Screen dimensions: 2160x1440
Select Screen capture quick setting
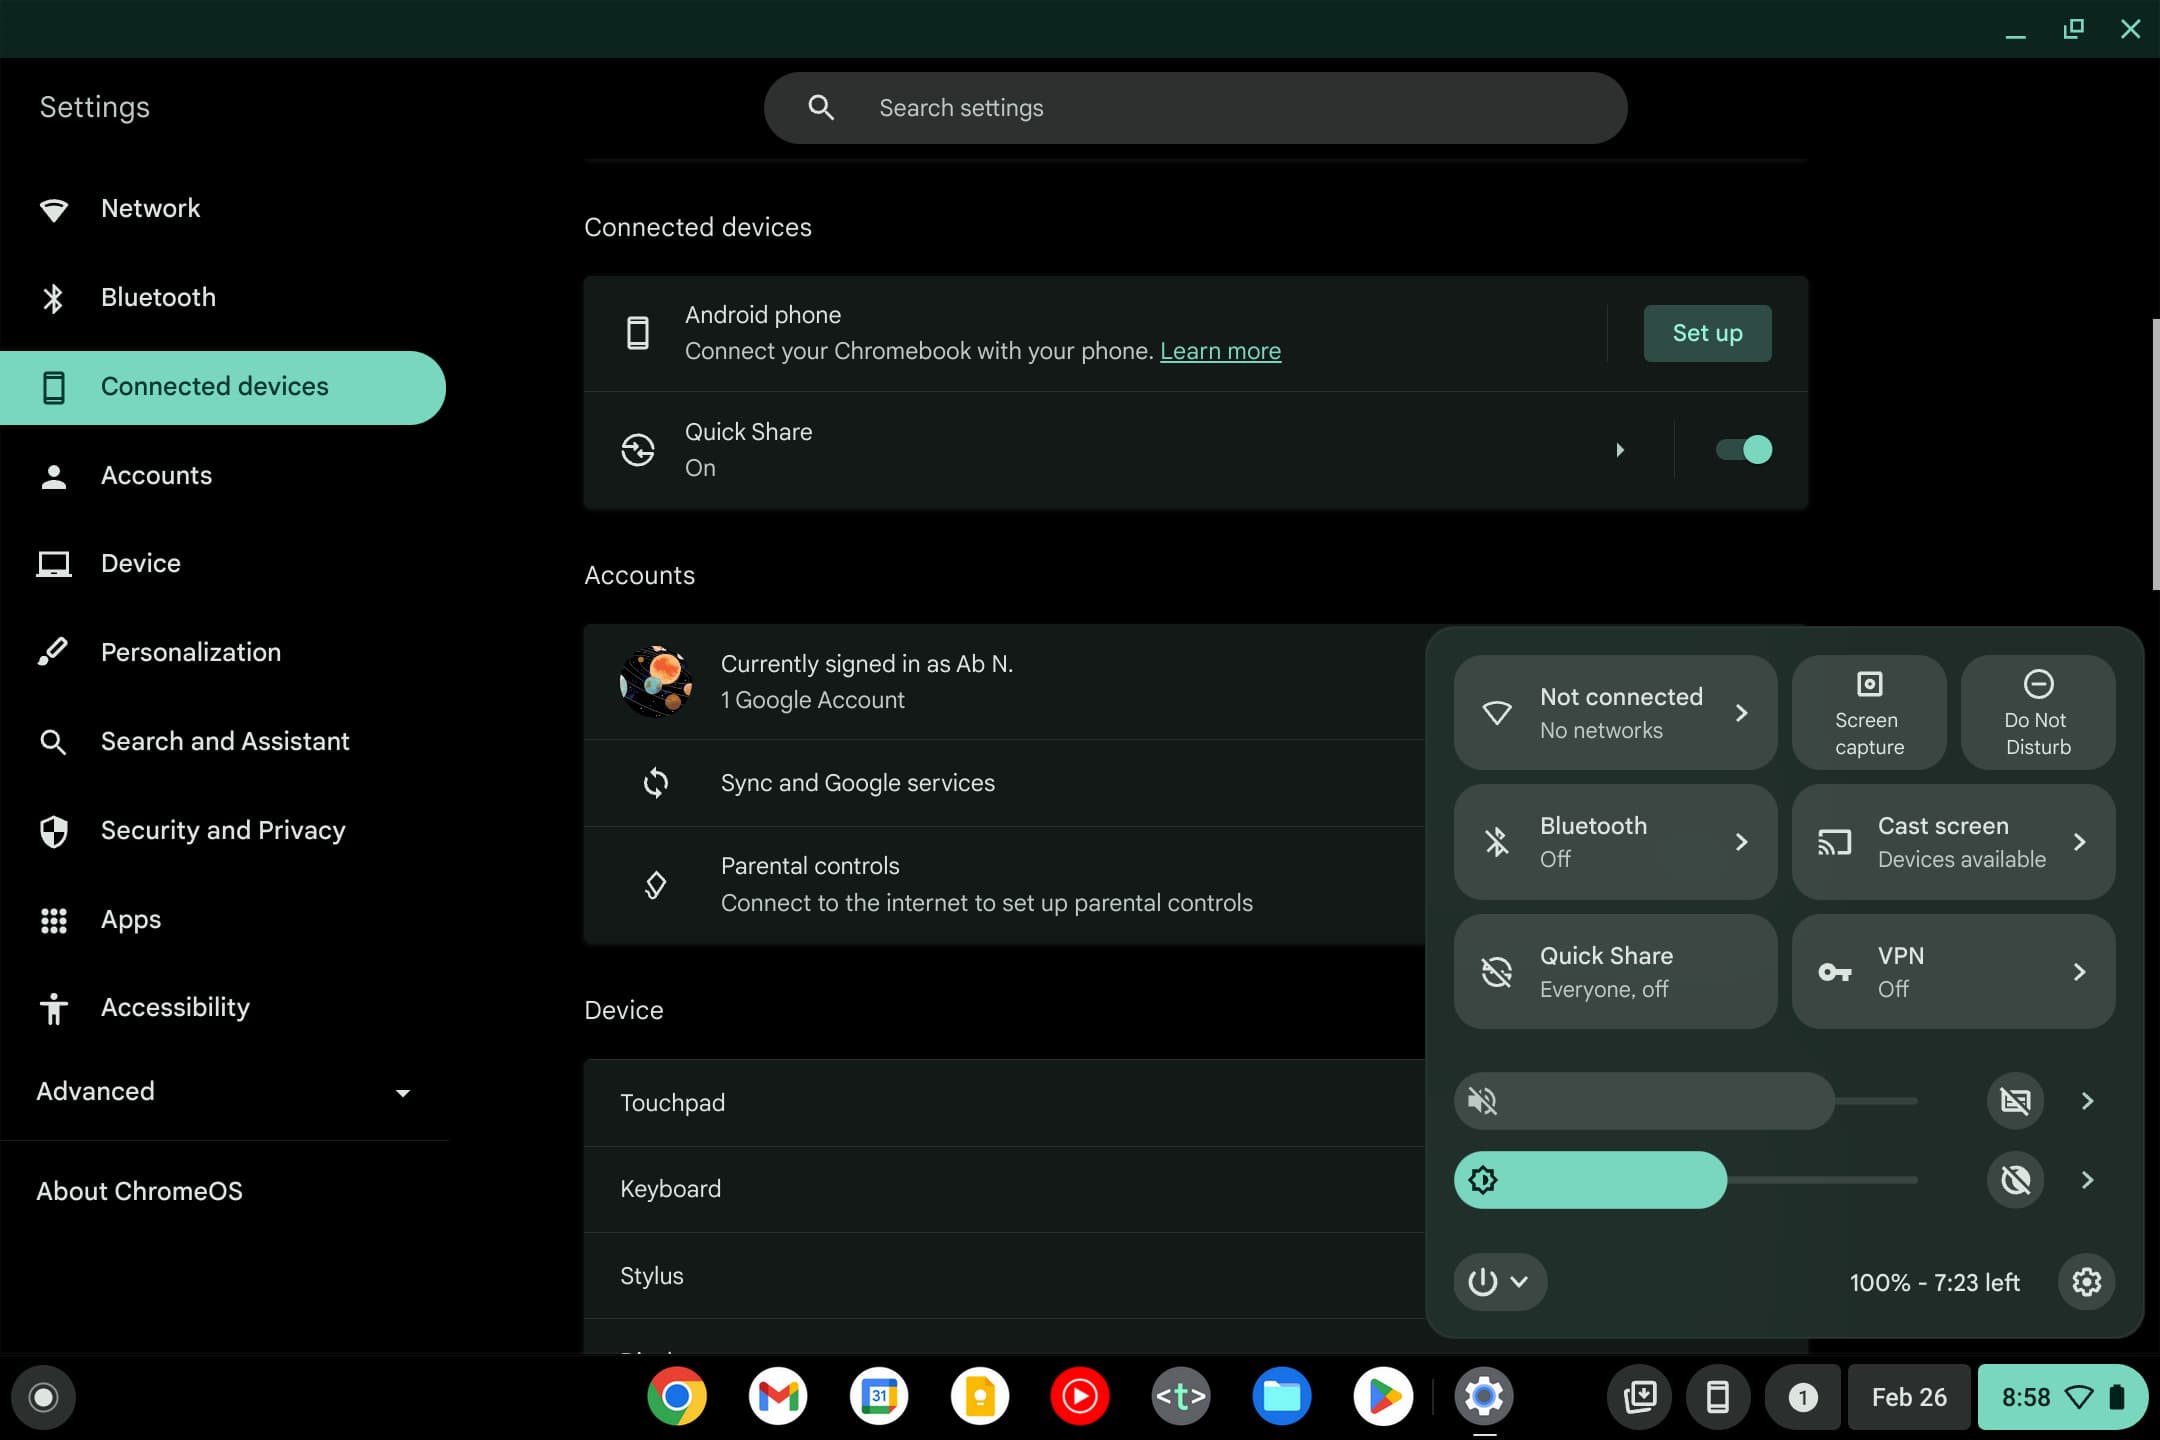tap(1868, 712)
